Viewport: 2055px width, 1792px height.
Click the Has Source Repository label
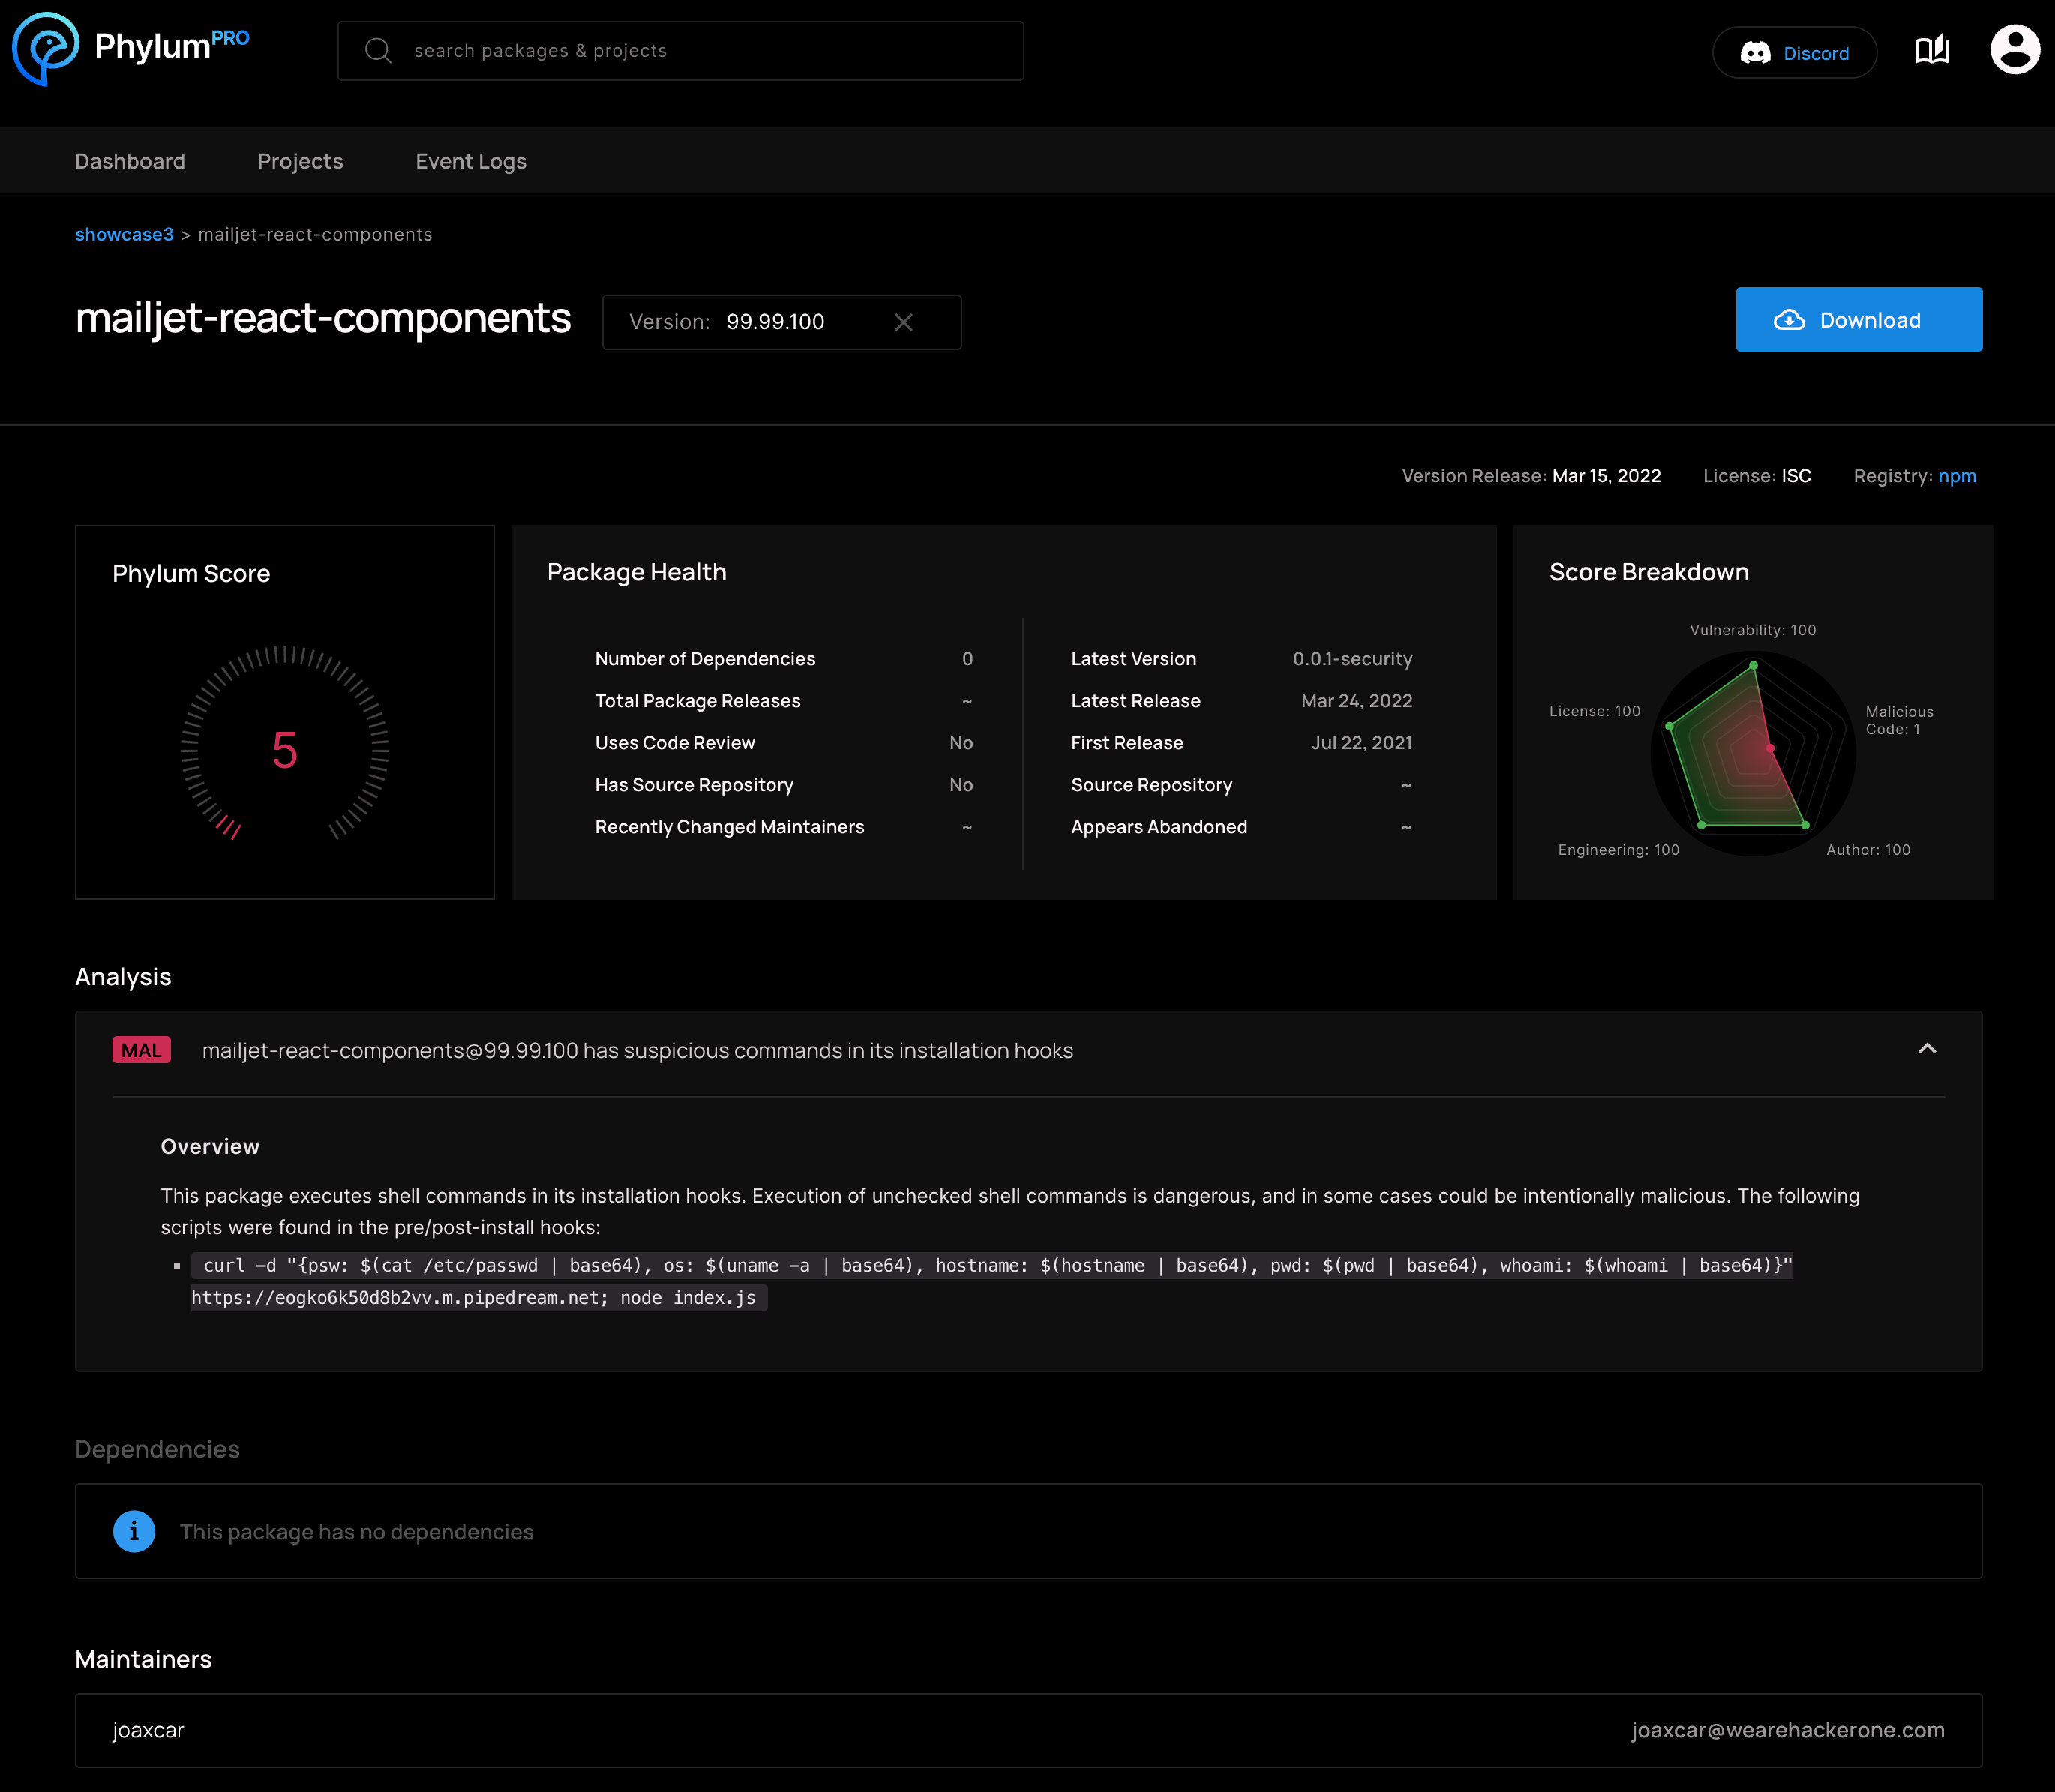[x=694, y=785]
